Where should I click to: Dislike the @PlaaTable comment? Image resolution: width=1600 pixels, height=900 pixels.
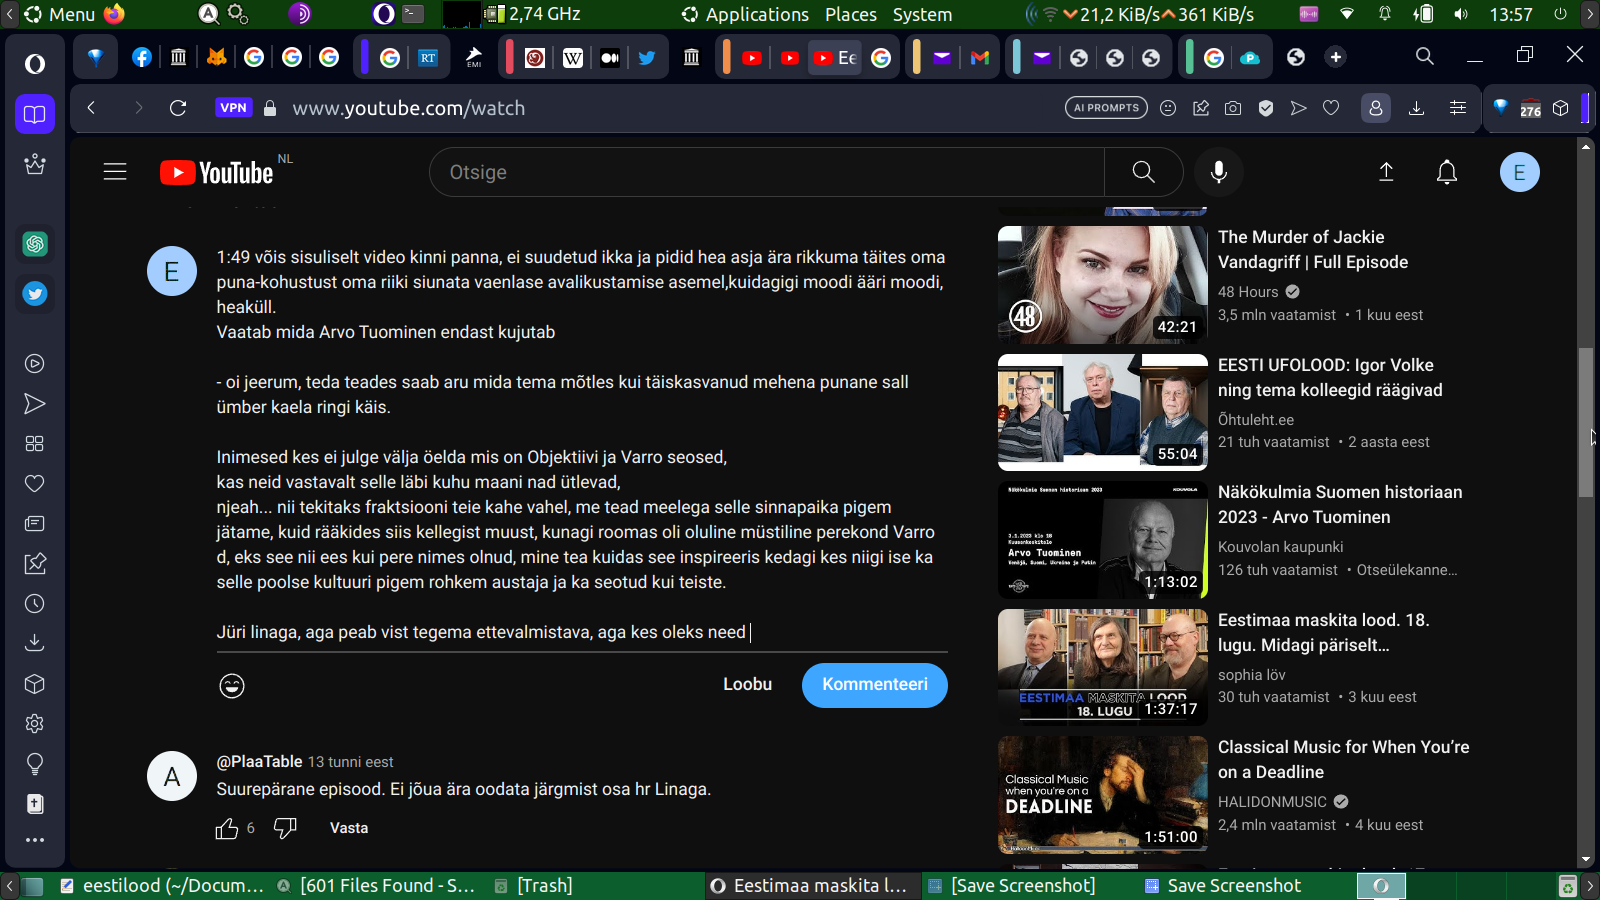click(285, 828)
